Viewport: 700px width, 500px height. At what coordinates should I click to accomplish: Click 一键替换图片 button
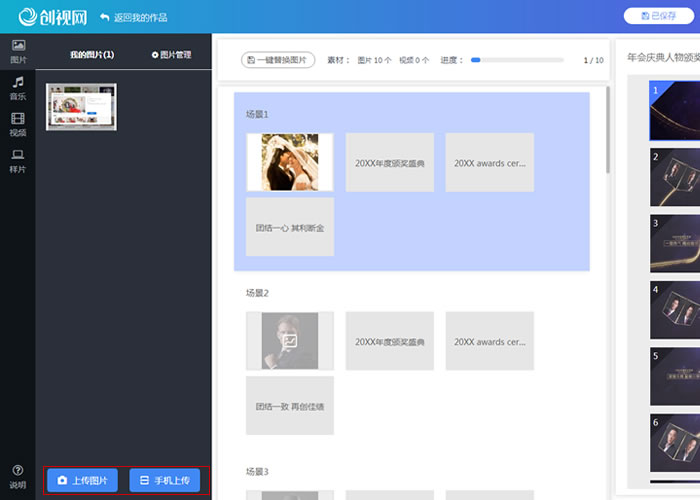click(278, 60)
